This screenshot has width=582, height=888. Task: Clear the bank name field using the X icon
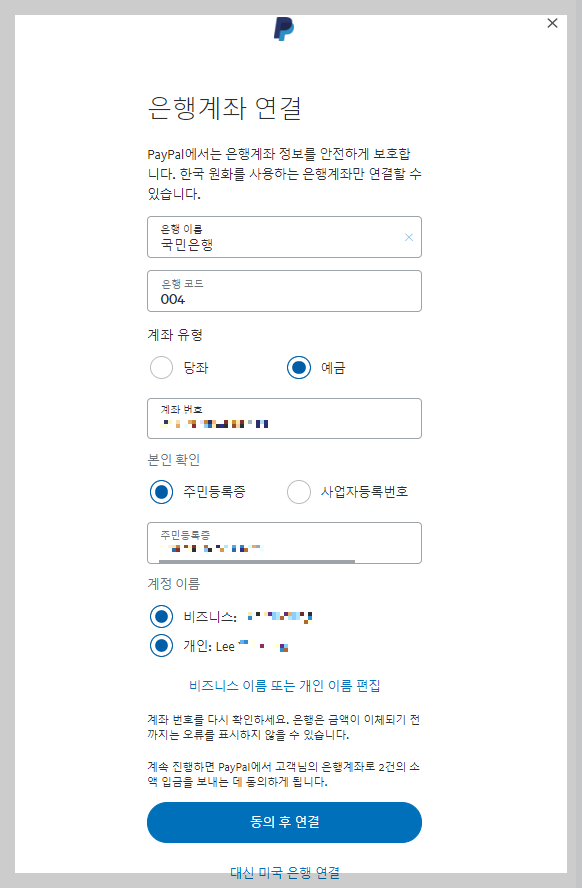point(408,237)
